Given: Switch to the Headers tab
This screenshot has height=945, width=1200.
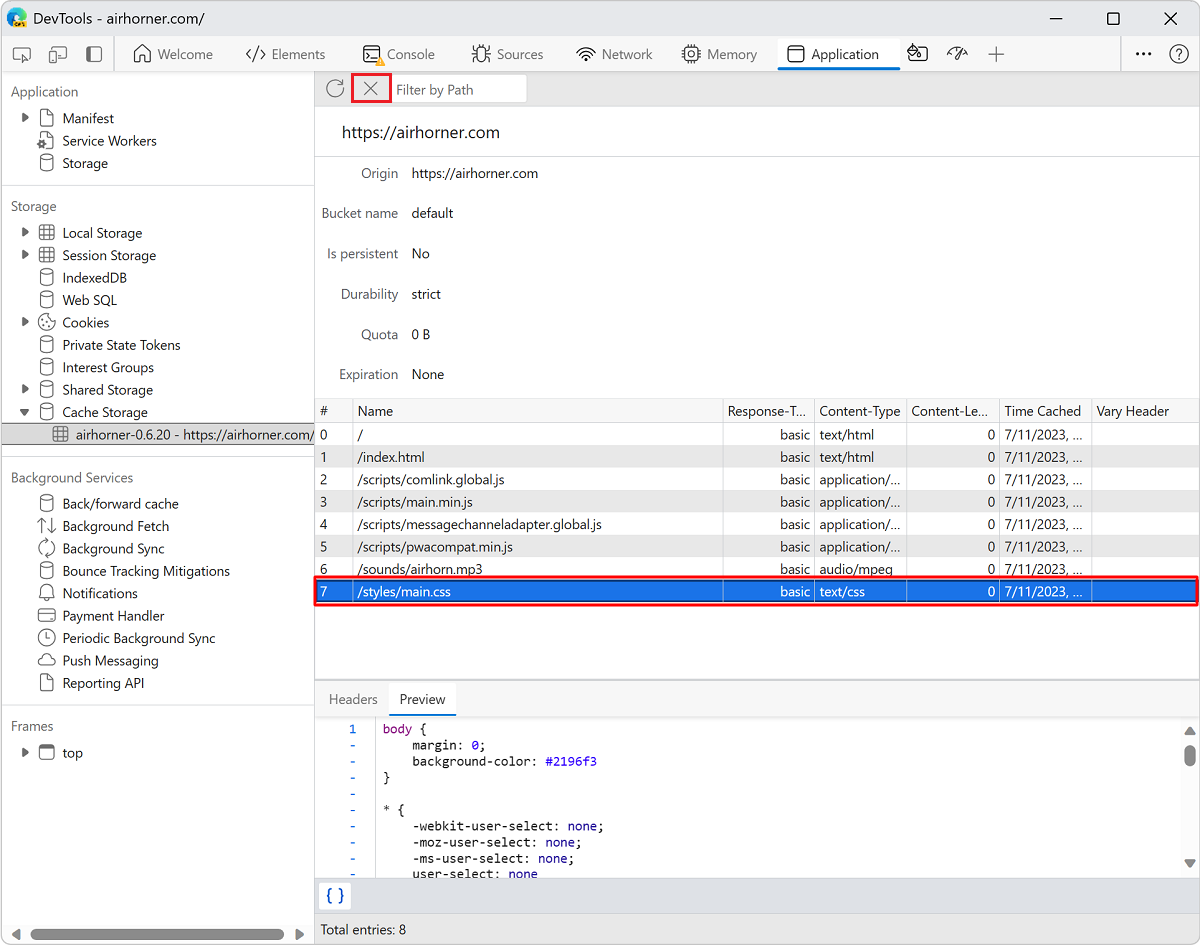Looking at the screenshot, I should click(352, 699).
